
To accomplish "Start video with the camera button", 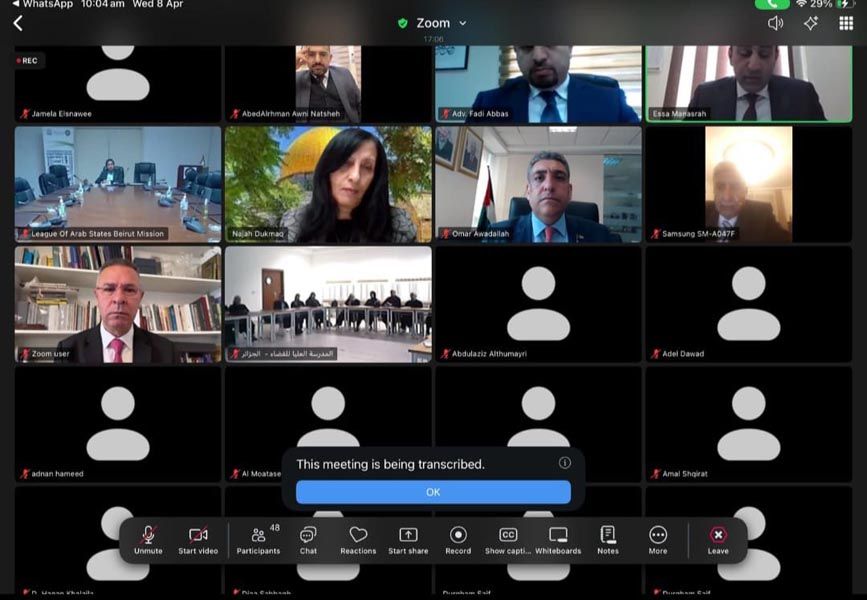I will tap(198, 540).
